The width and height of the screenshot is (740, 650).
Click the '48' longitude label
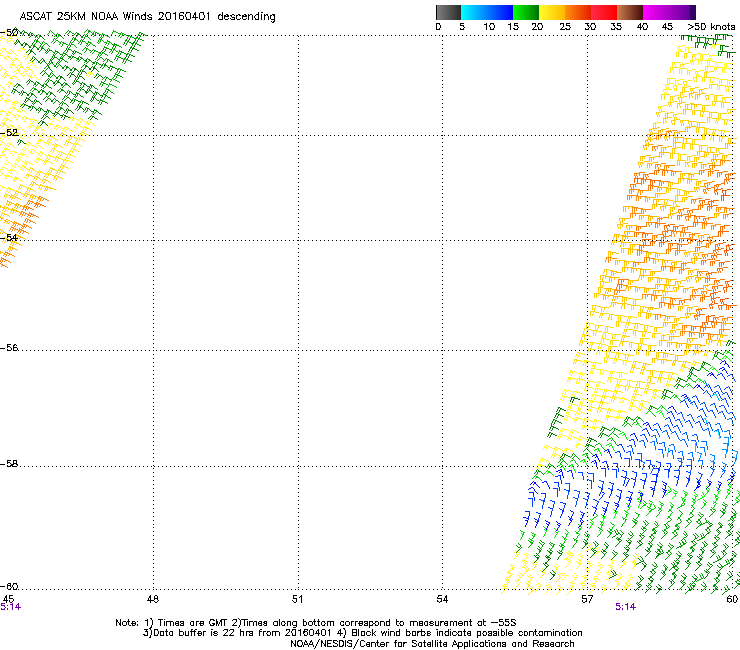pos(153,599)
